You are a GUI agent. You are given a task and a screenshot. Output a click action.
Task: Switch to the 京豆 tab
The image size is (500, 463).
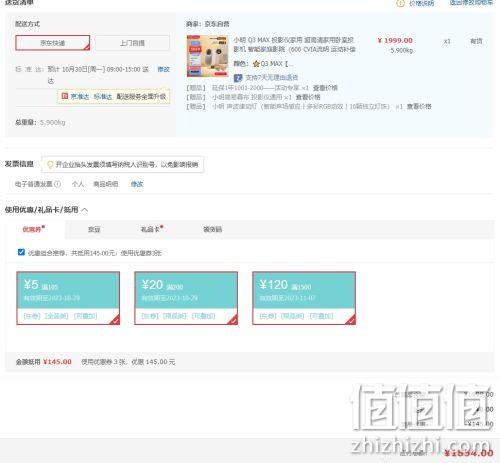[x=94, y=229]
